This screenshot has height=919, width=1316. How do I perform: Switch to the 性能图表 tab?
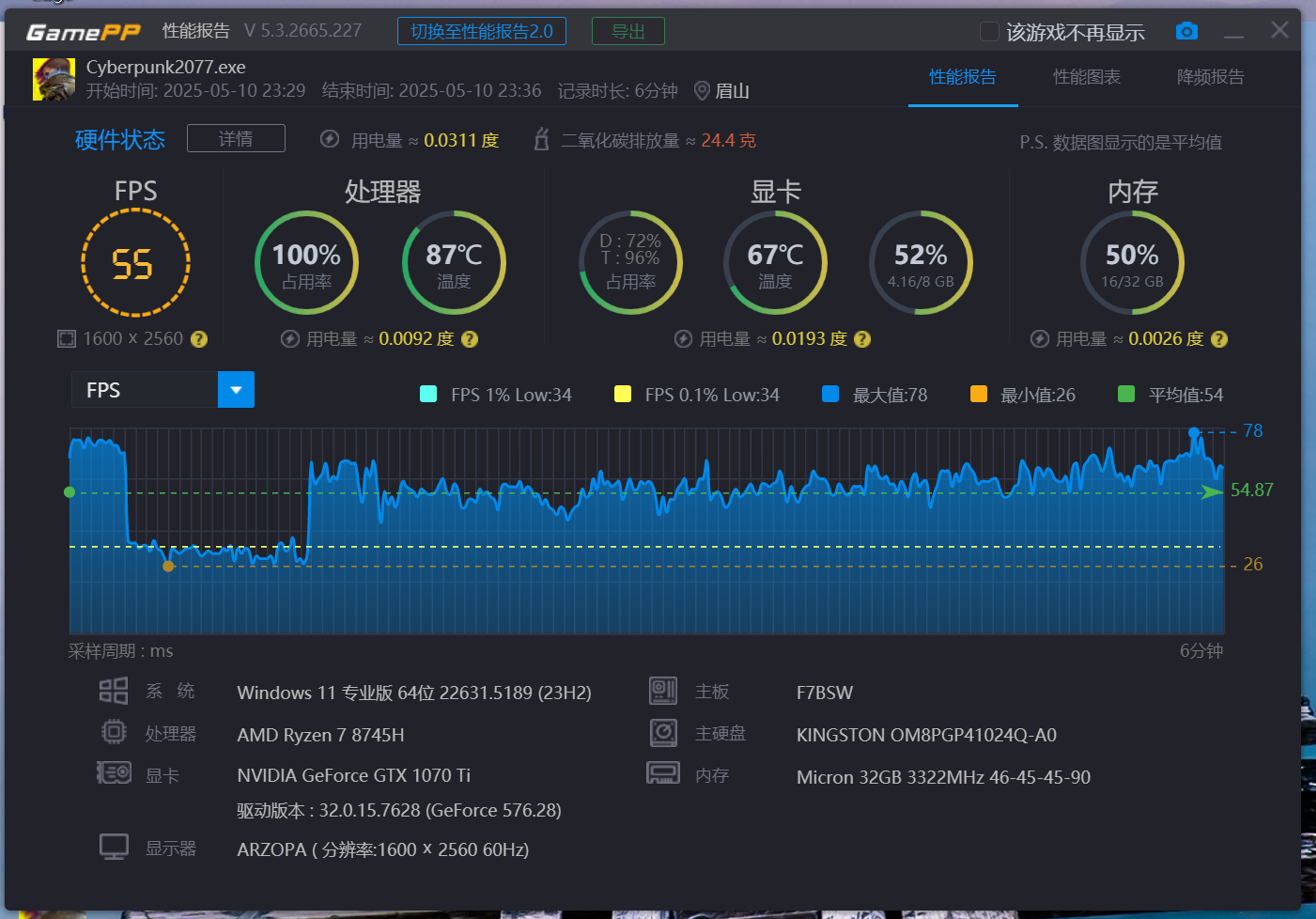coord(1086,77)
